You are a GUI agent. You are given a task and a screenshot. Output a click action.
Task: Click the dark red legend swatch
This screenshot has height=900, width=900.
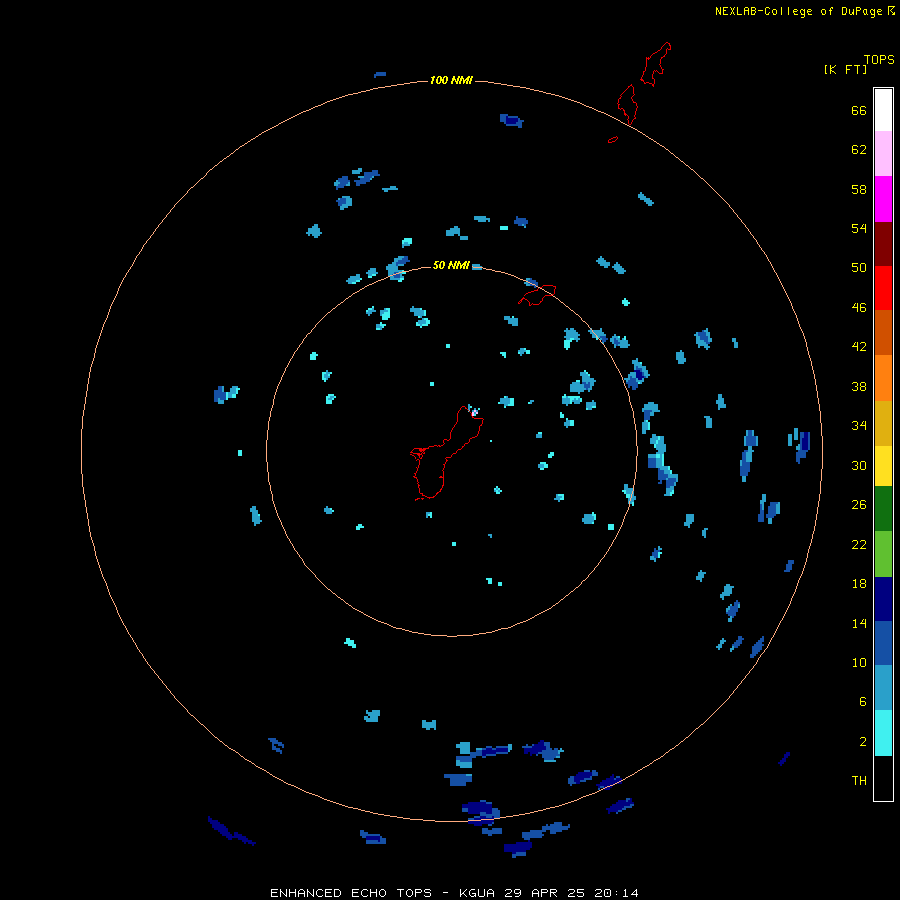[883, 243]
